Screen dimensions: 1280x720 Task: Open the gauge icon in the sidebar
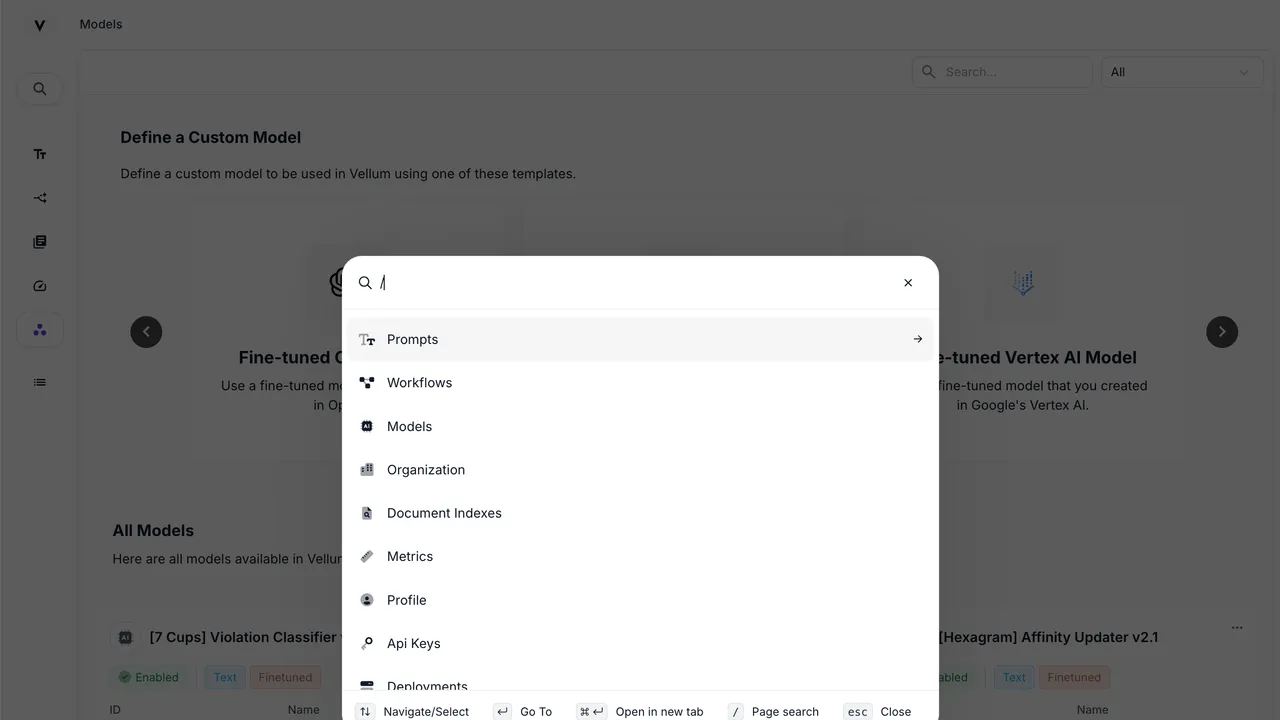[40, 286]
